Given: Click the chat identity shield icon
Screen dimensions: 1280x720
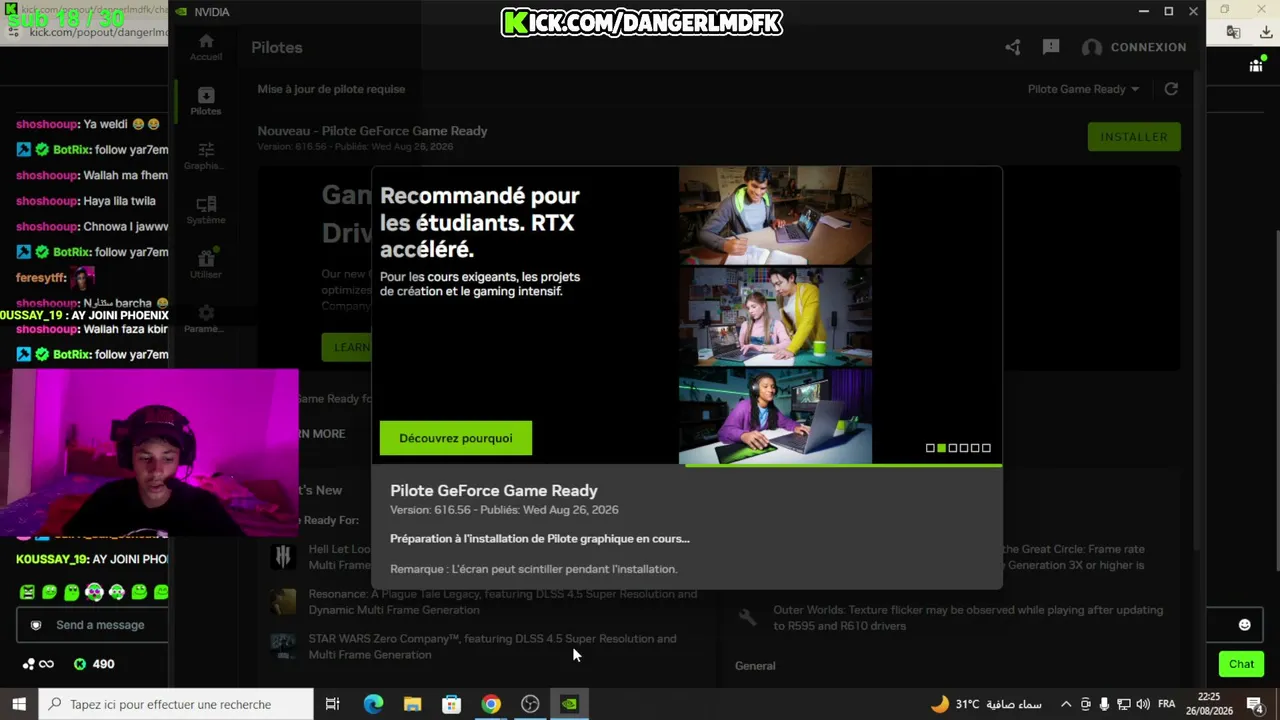Looking at the screenshot, I should click(37, 625).
